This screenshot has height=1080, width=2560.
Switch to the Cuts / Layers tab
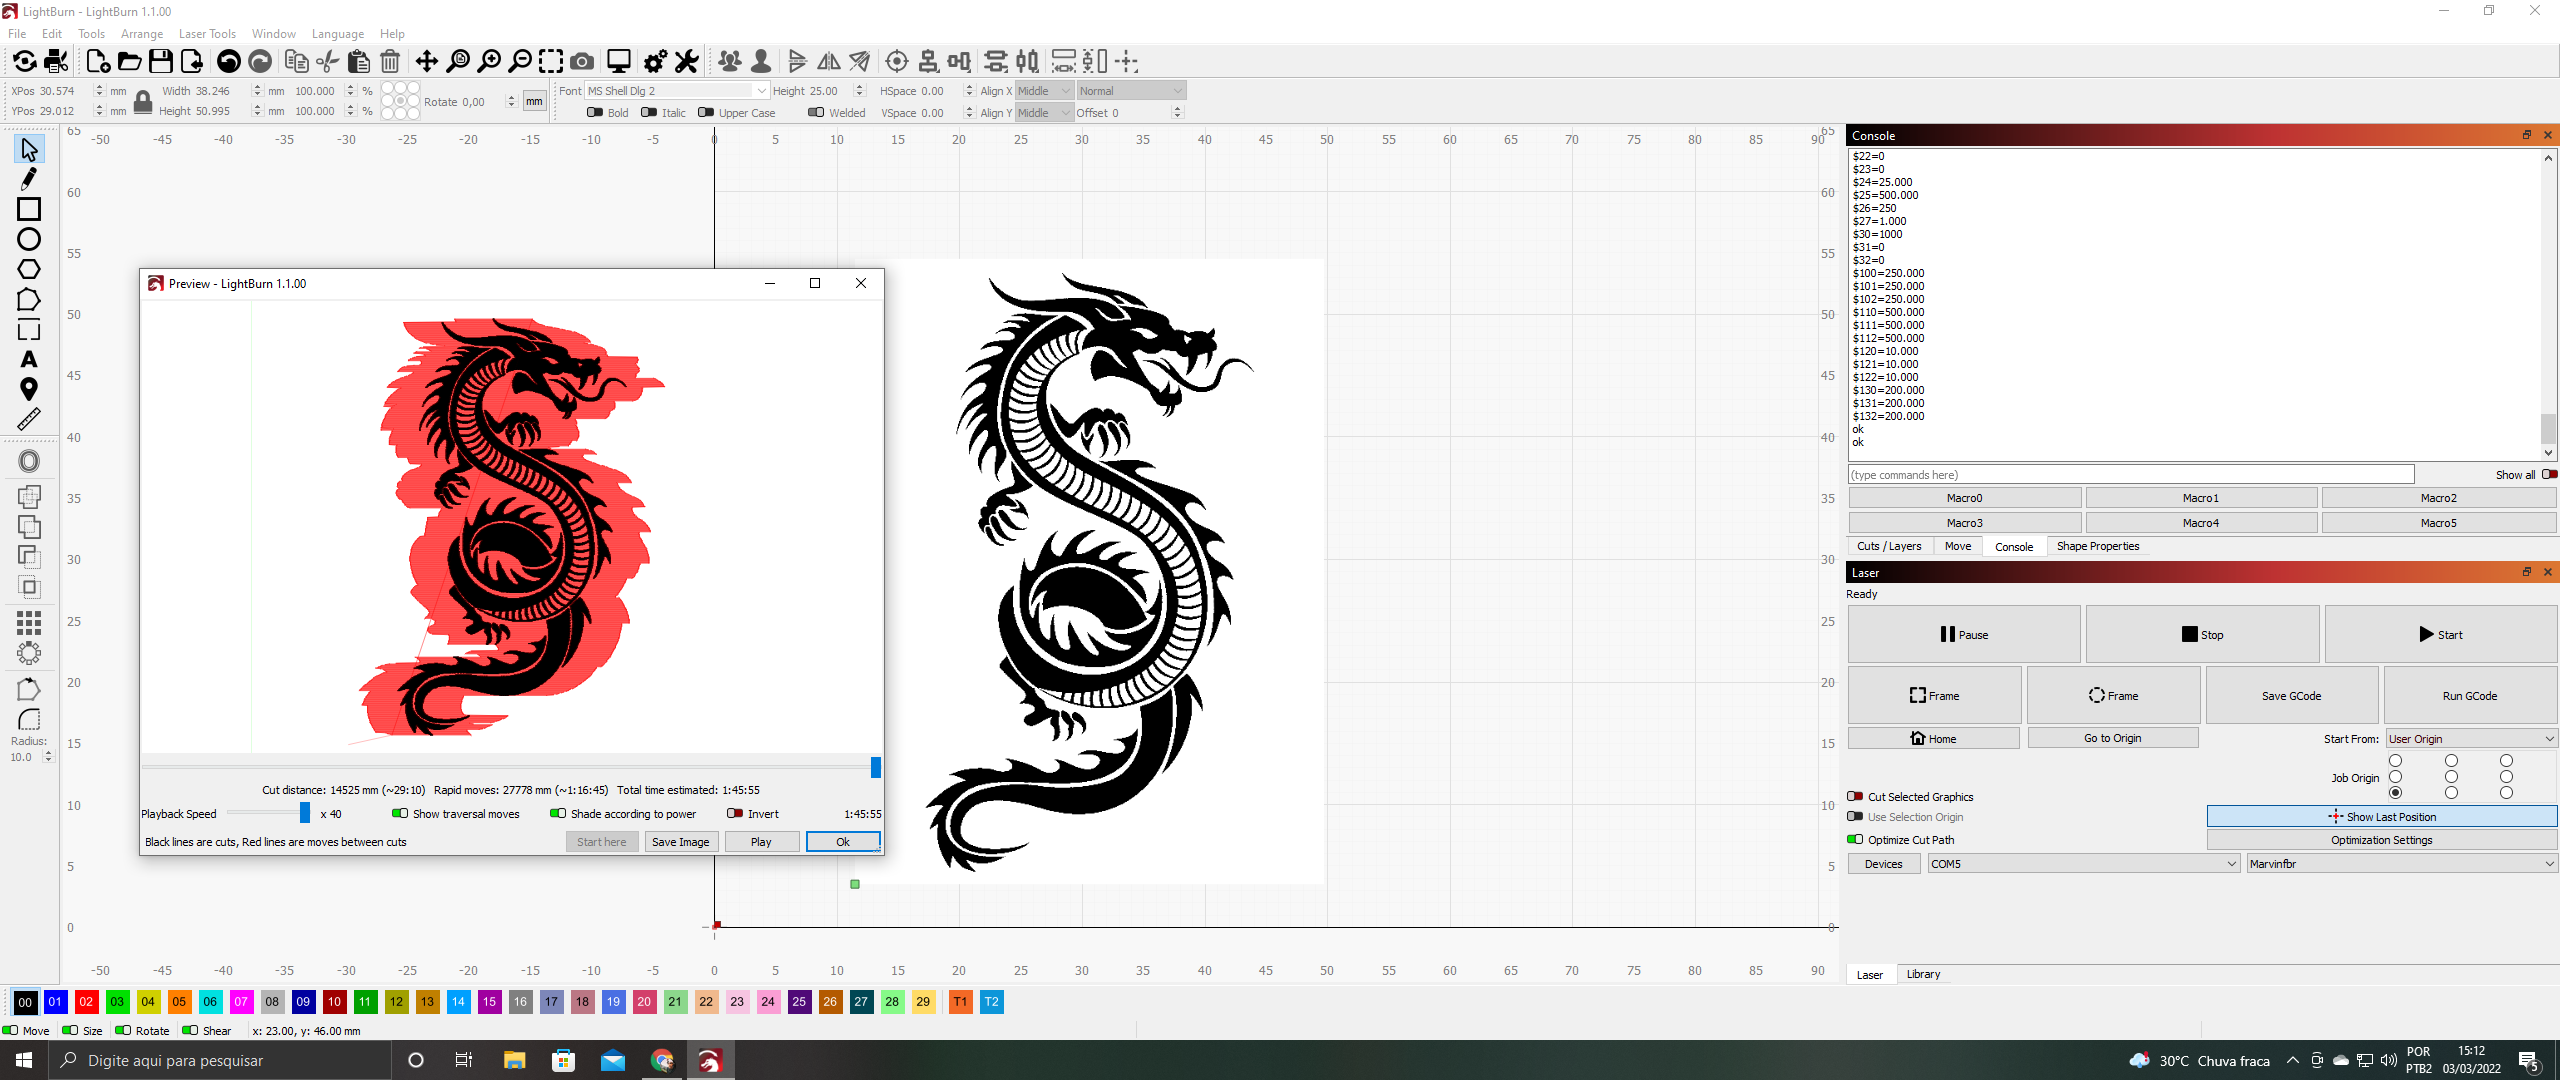point(1888,546)
